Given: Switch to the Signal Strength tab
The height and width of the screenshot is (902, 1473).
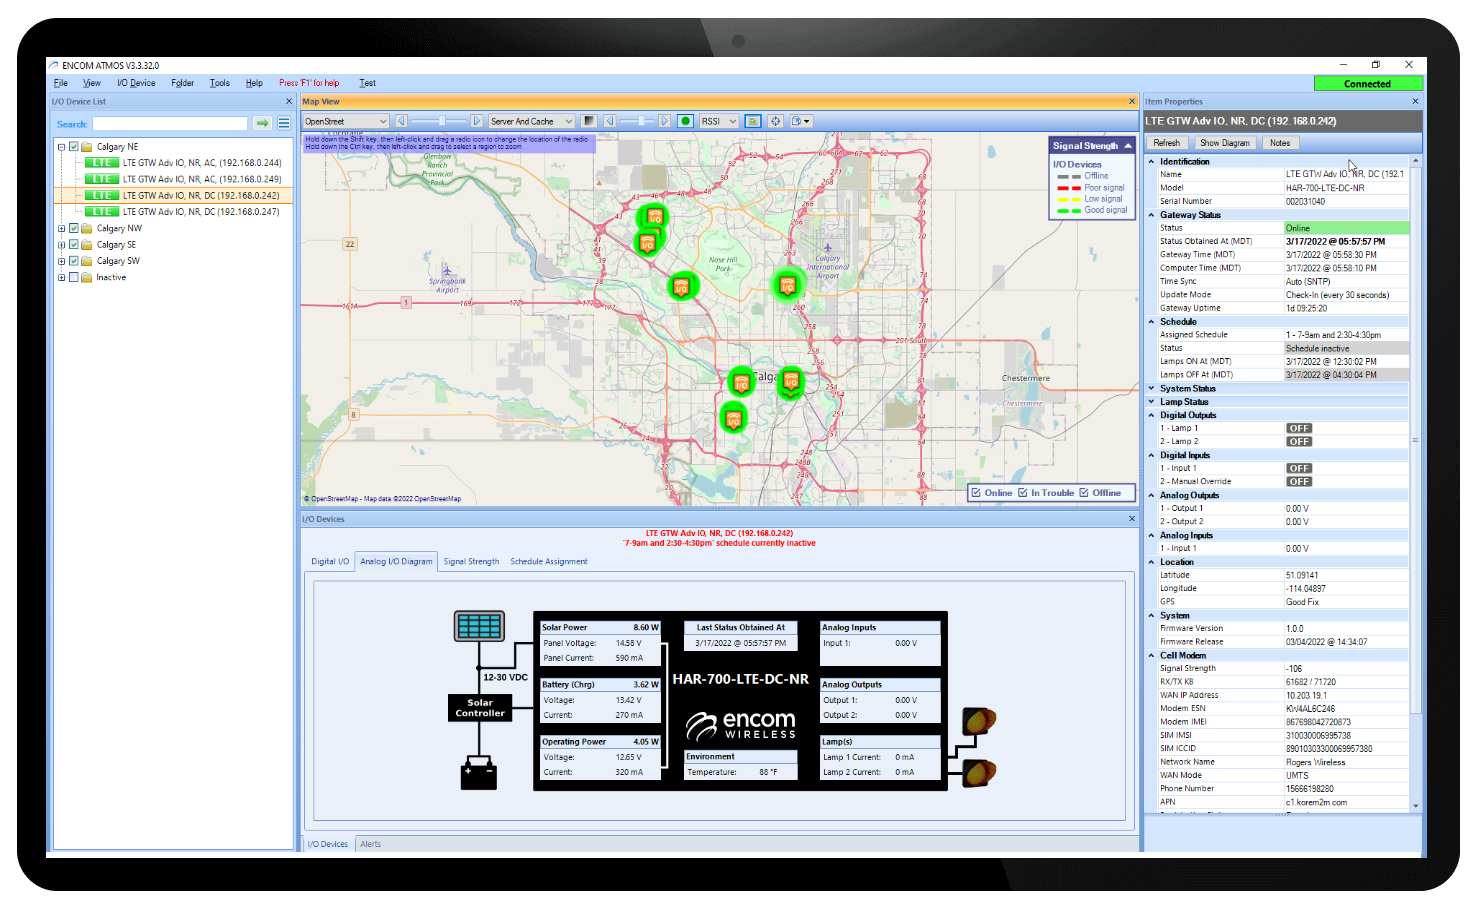Looking at the screenshot, I should (x=471, y=562).
